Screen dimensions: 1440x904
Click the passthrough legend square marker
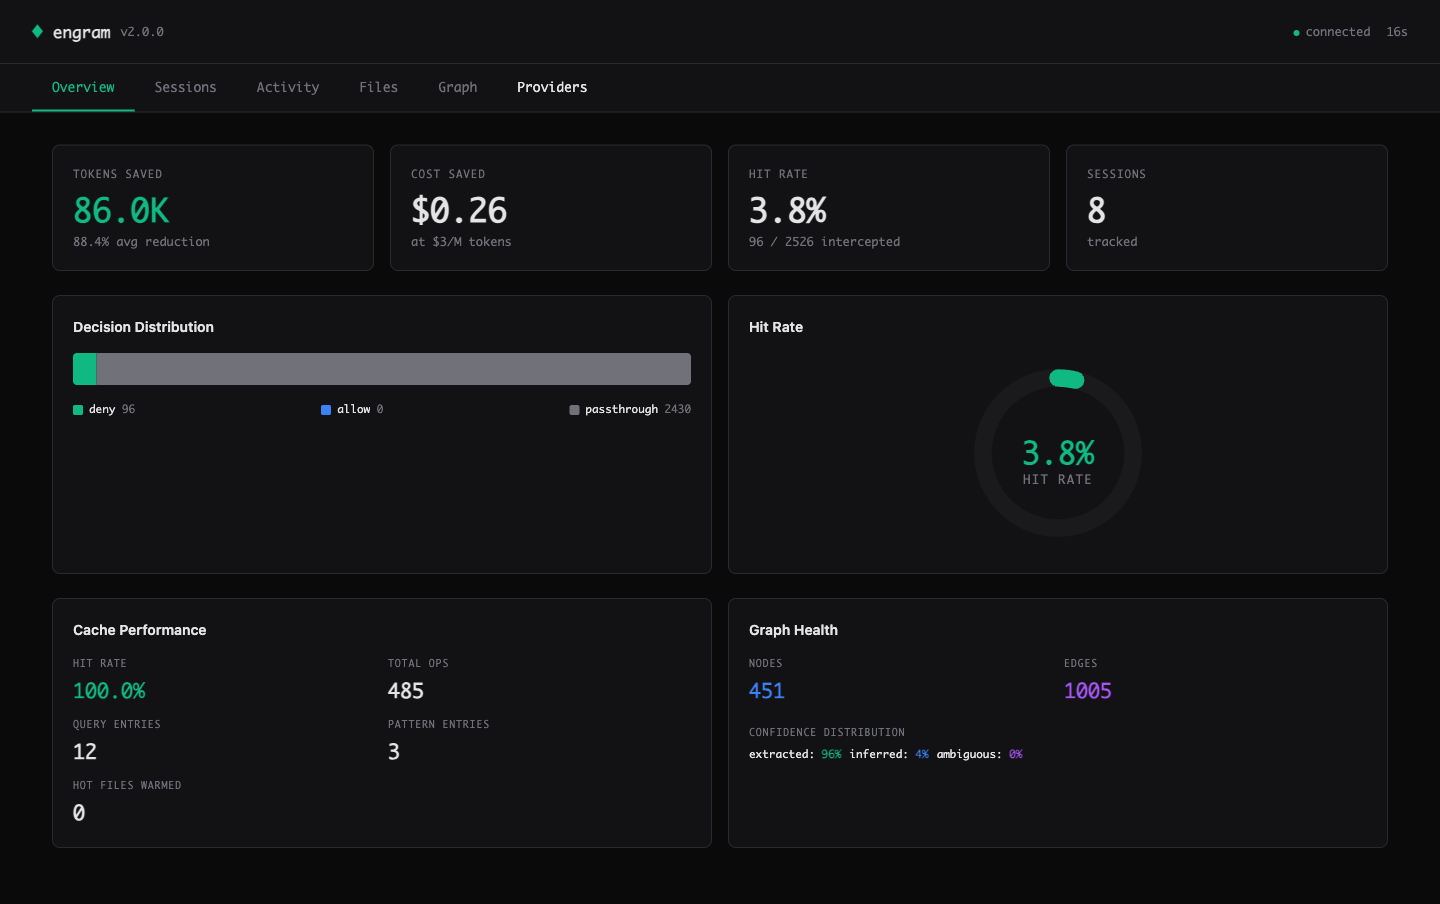pyautogui.click(x=573, y=409)
